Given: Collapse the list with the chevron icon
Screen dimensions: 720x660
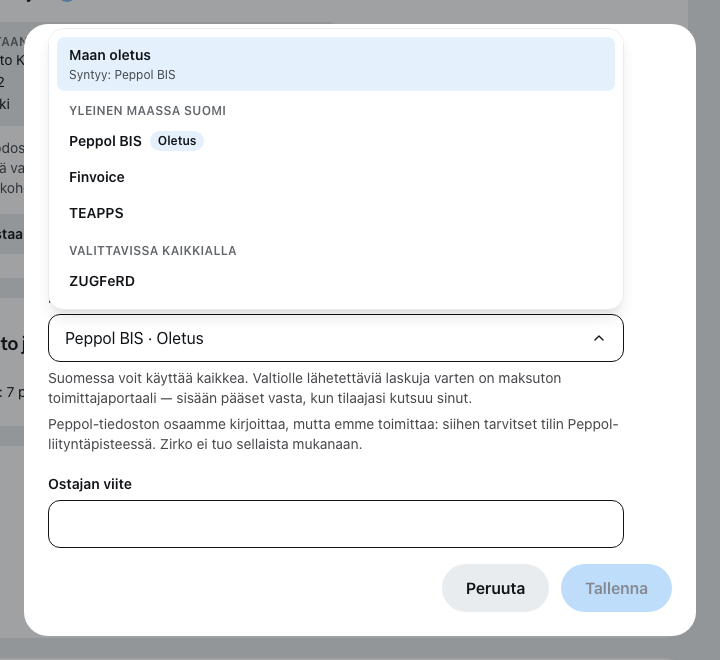Looking at the screenshot, I should 599,338.
